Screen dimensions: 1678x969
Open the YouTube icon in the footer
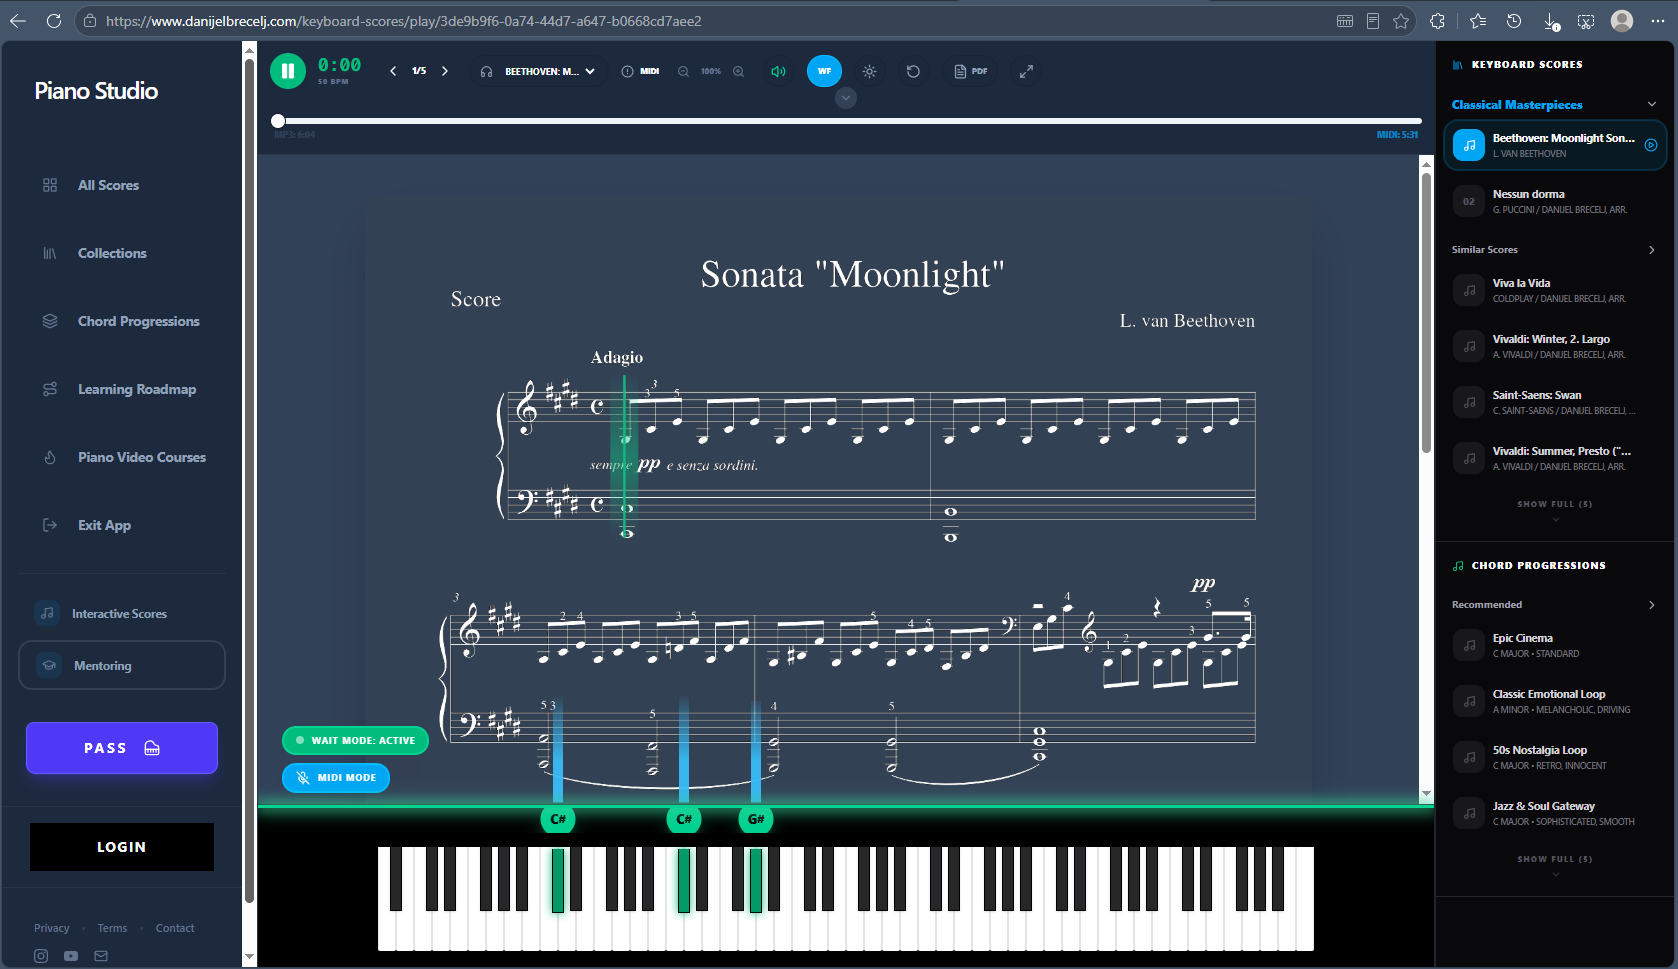click(x=71, y=956)
